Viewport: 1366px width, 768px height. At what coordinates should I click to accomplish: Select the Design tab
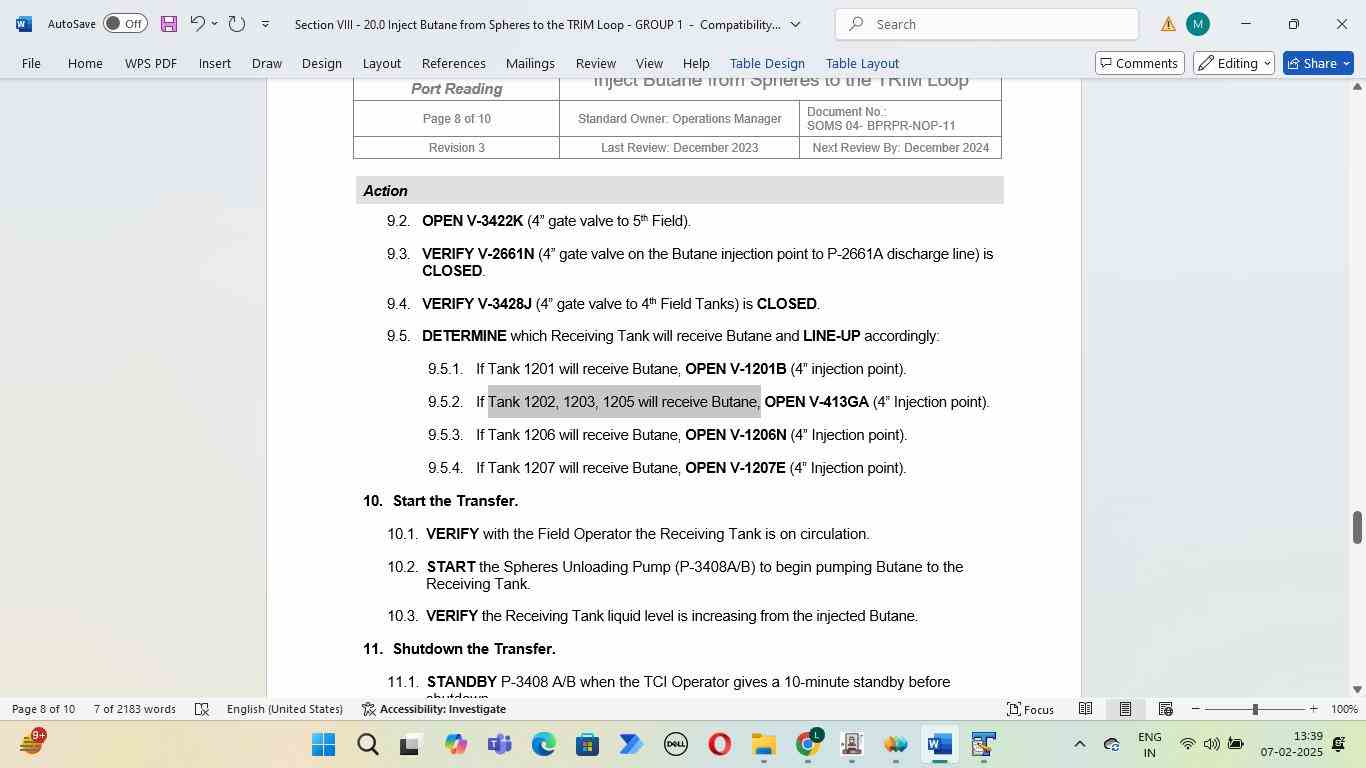pos(322,63)
